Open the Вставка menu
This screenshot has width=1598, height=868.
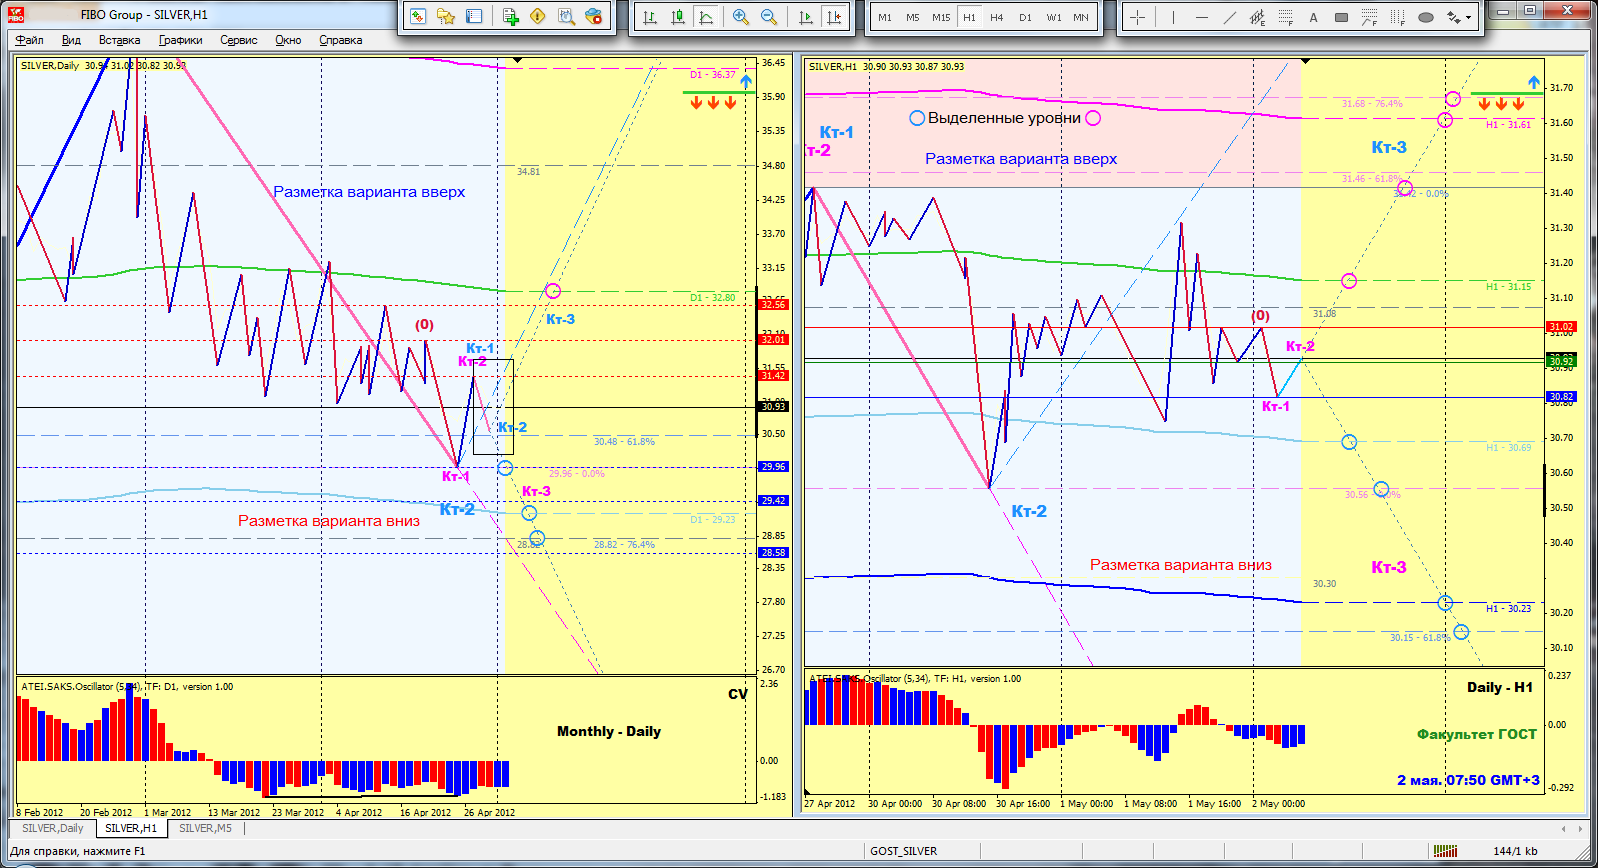click(119, 40)
